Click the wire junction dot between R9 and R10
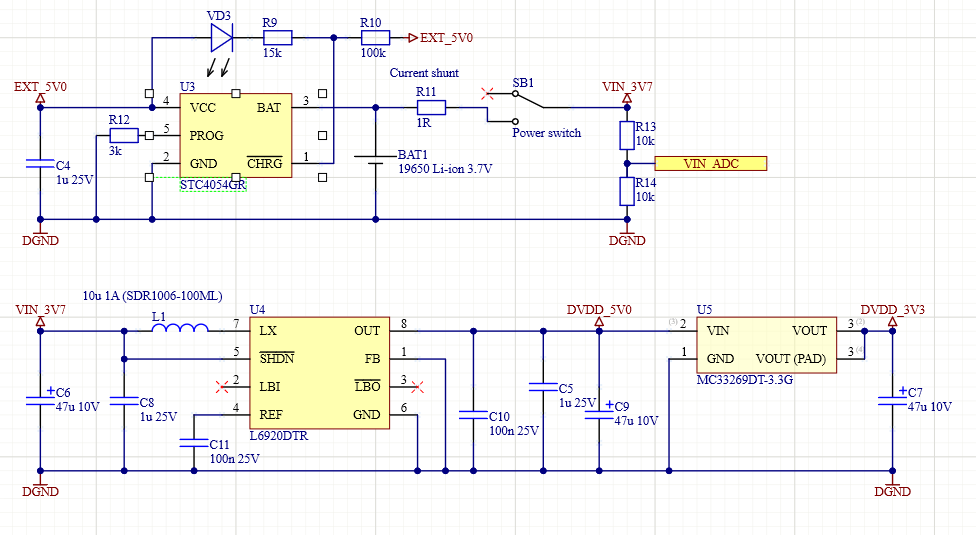Image resolution: width=976 pixels, height=535 pixels. 334,38
